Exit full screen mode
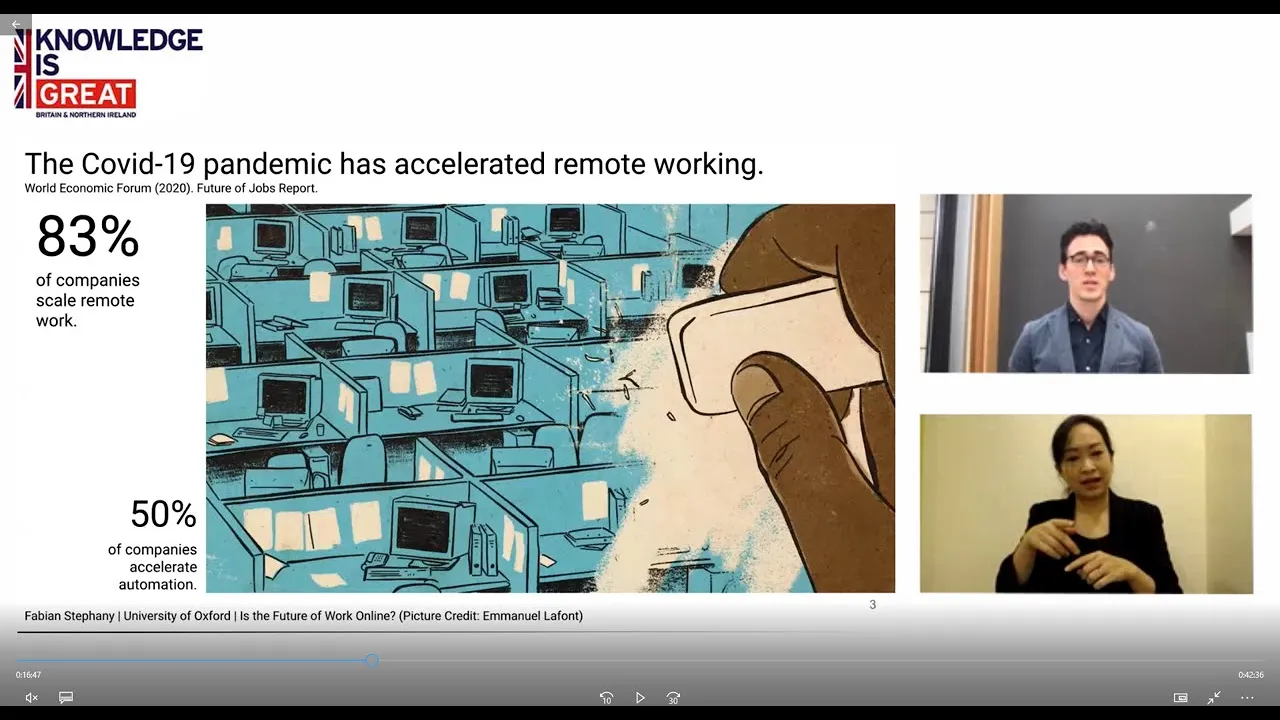Screen dimensions: 1280x720 coord(1214,697)
